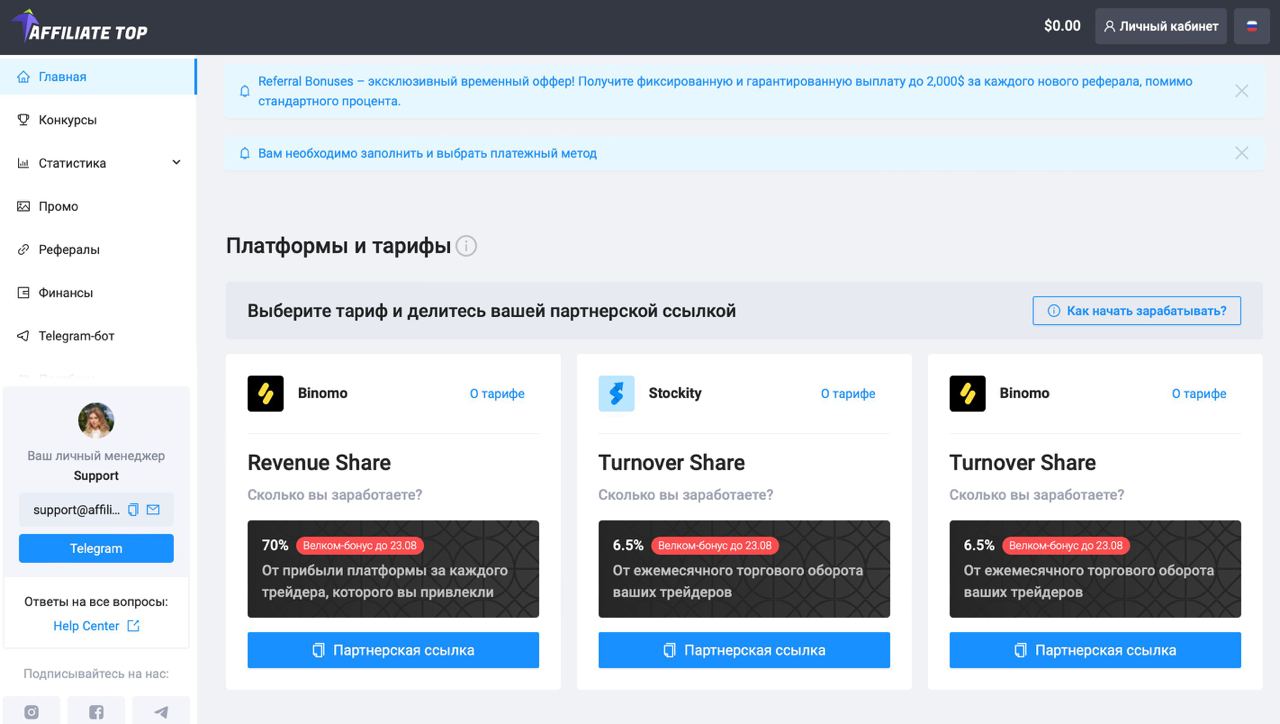
Task: Click the bar chart icon next to Статистика
Action: coord(23,163)
